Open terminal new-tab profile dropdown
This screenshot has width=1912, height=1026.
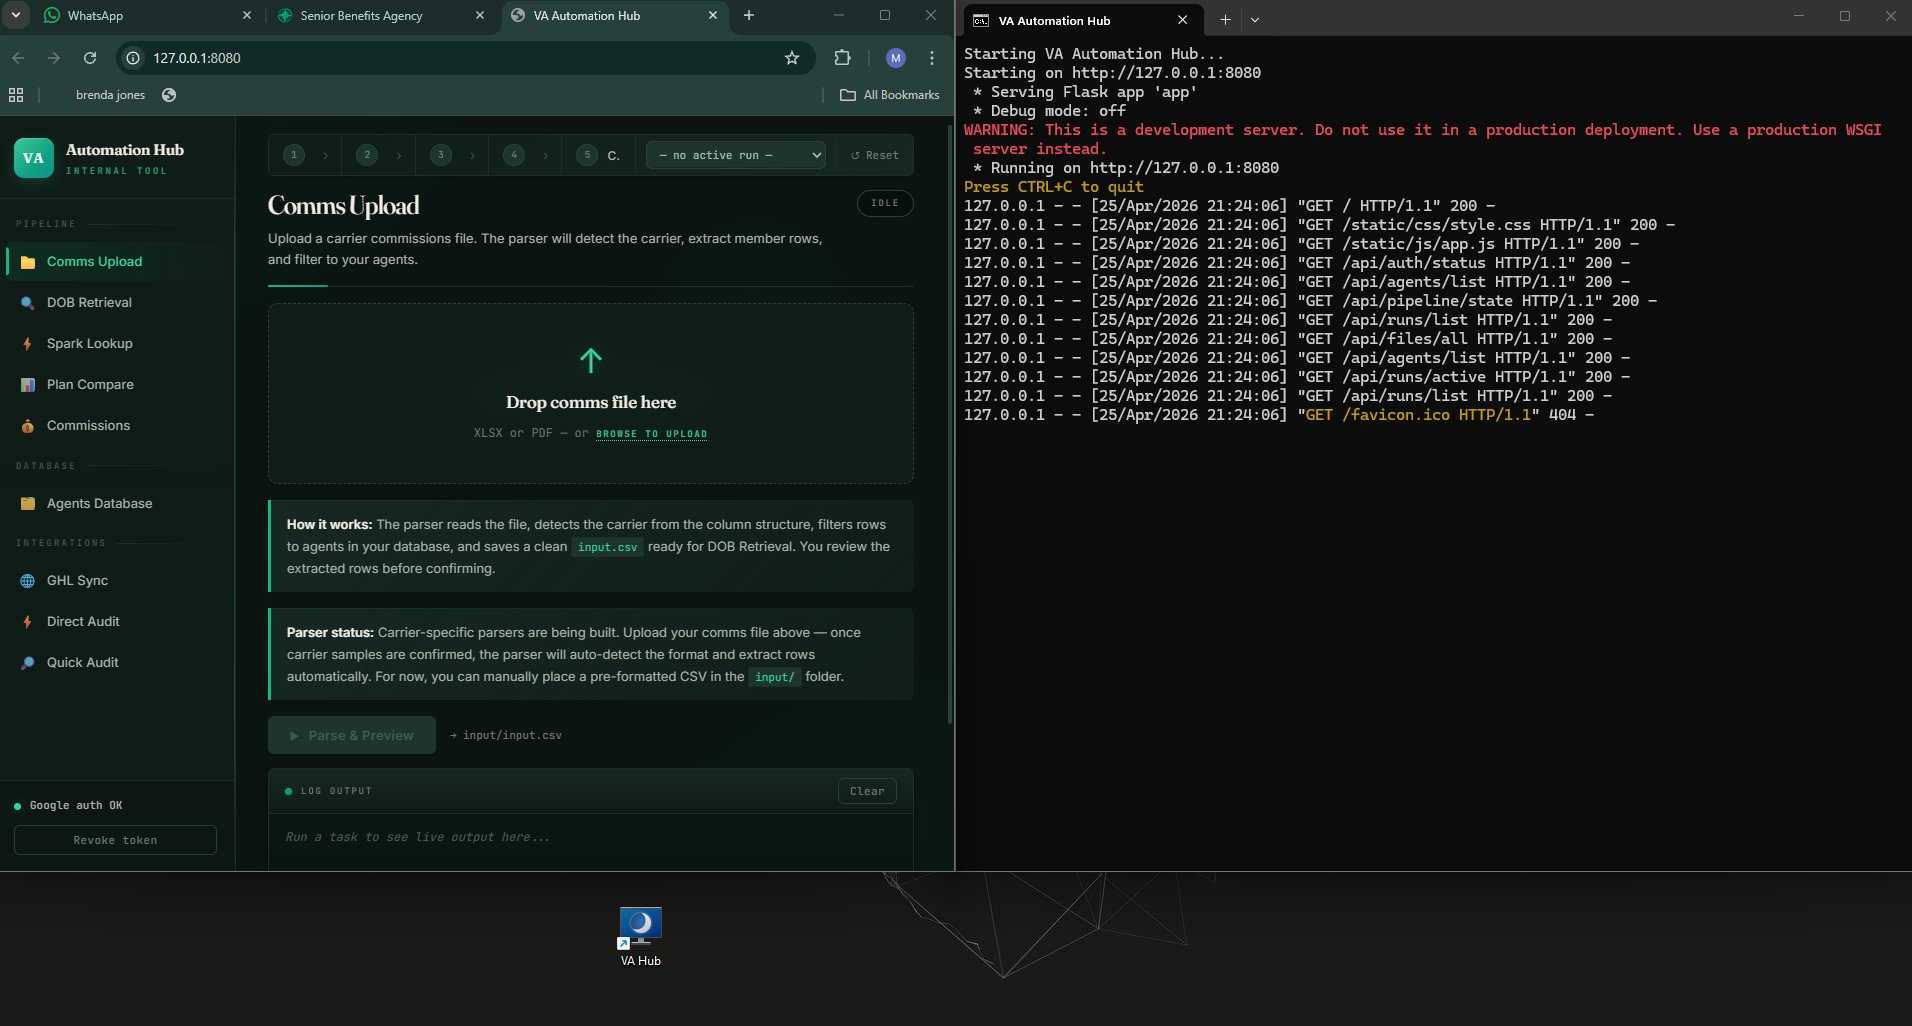coord(1255,20)
